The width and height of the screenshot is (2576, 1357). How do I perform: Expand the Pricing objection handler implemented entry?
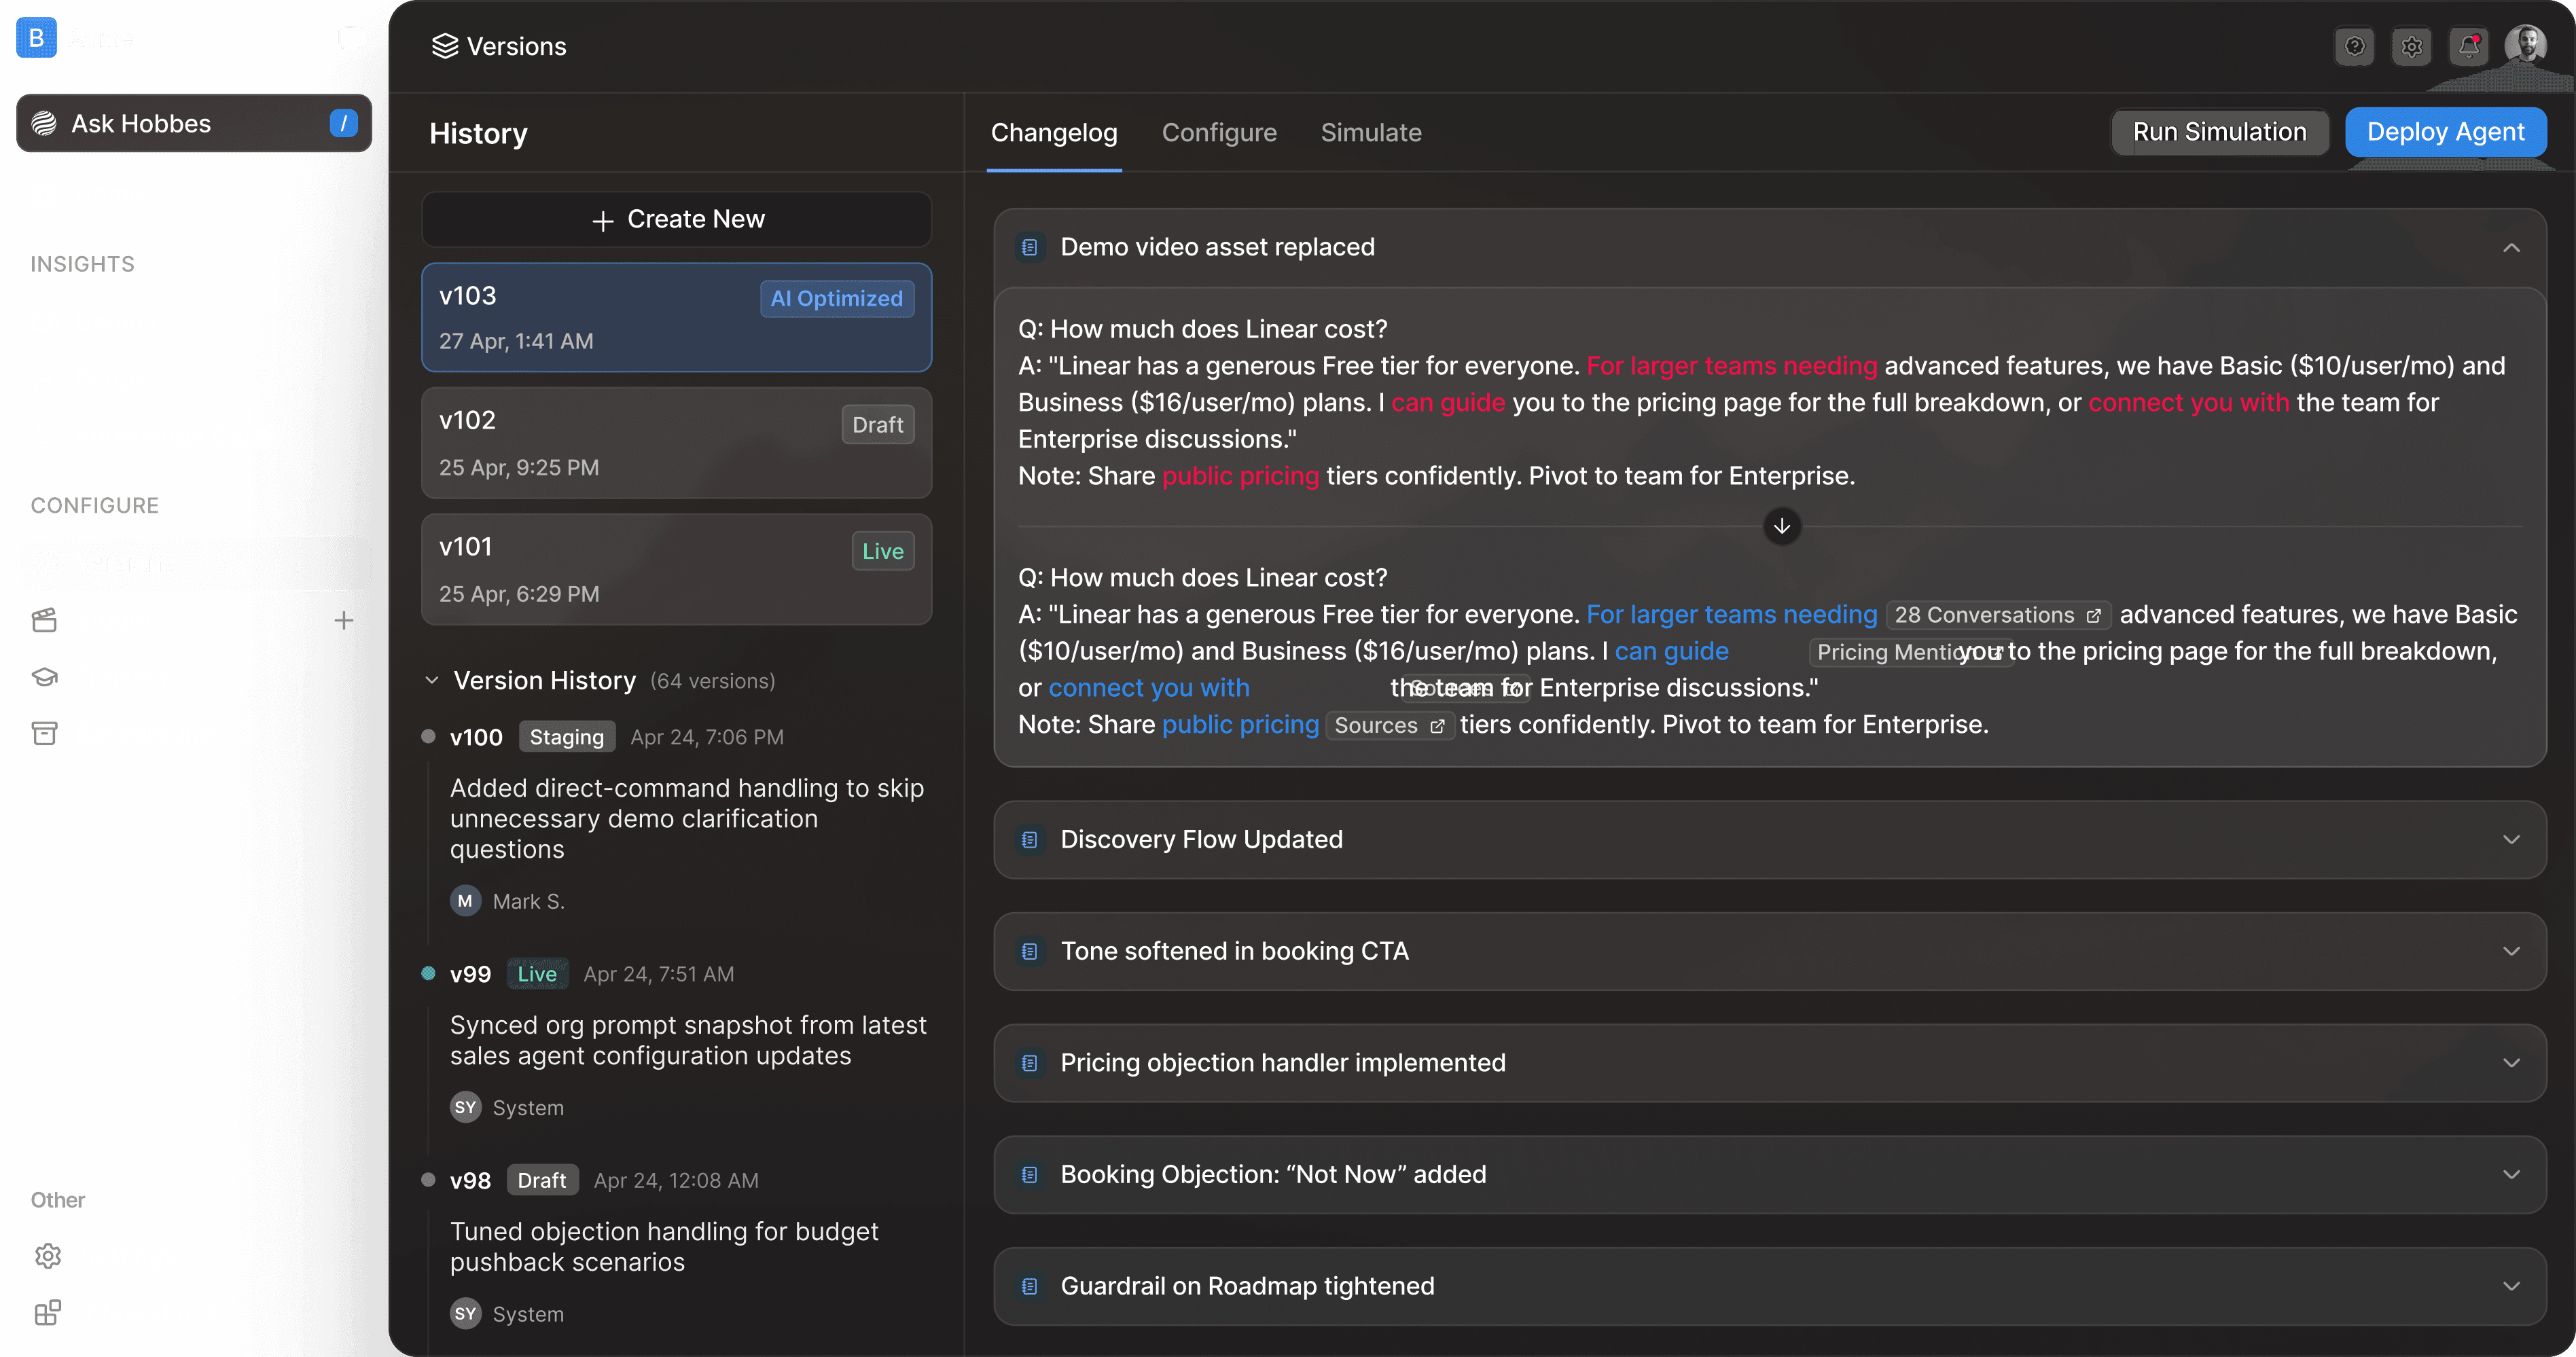pos(2511,1062)
